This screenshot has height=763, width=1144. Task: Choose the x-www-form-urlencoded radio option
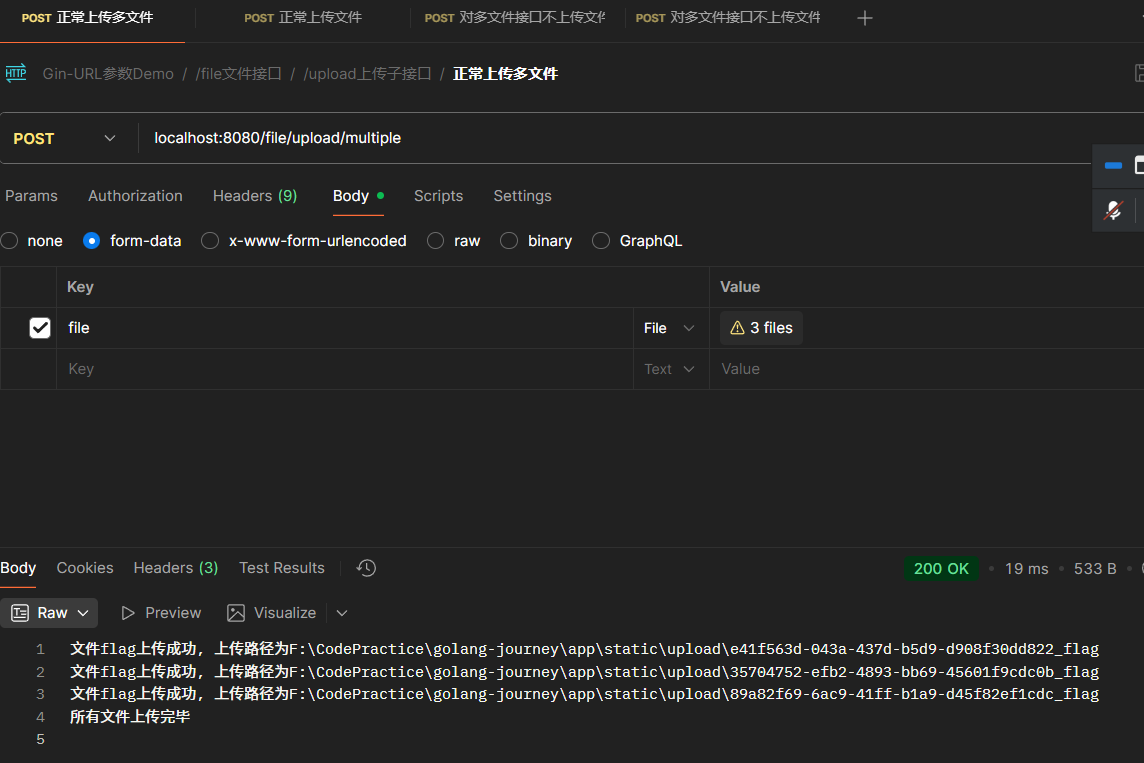click(x=210, y=241)
